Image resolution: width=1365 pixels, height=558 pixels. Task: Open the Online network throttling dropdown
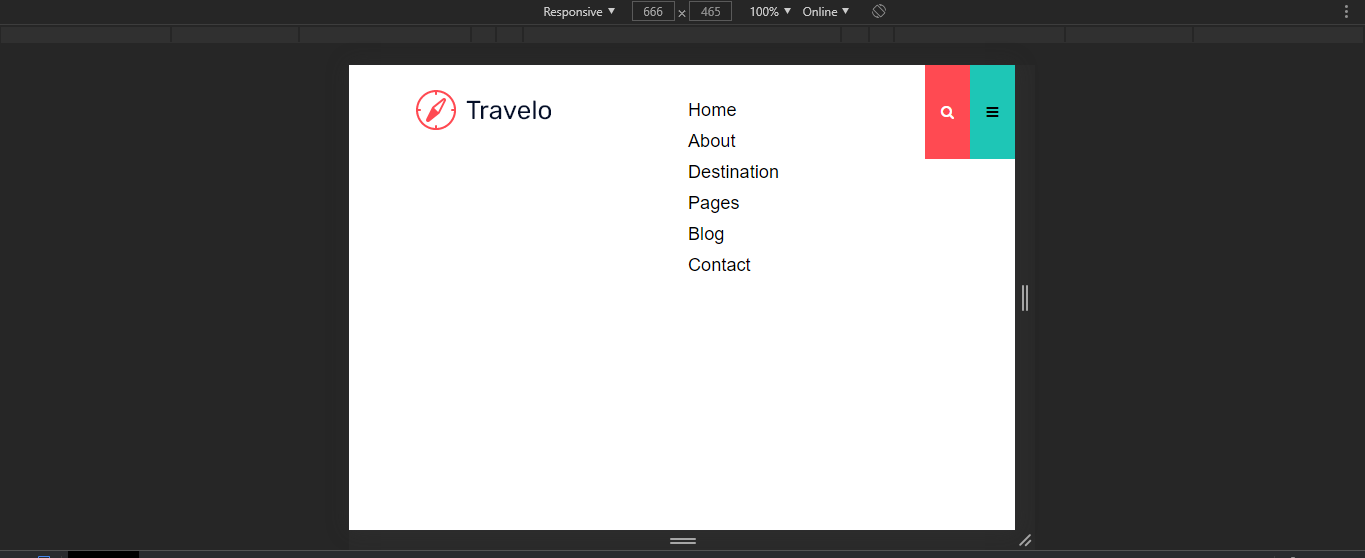coord(825,12)
